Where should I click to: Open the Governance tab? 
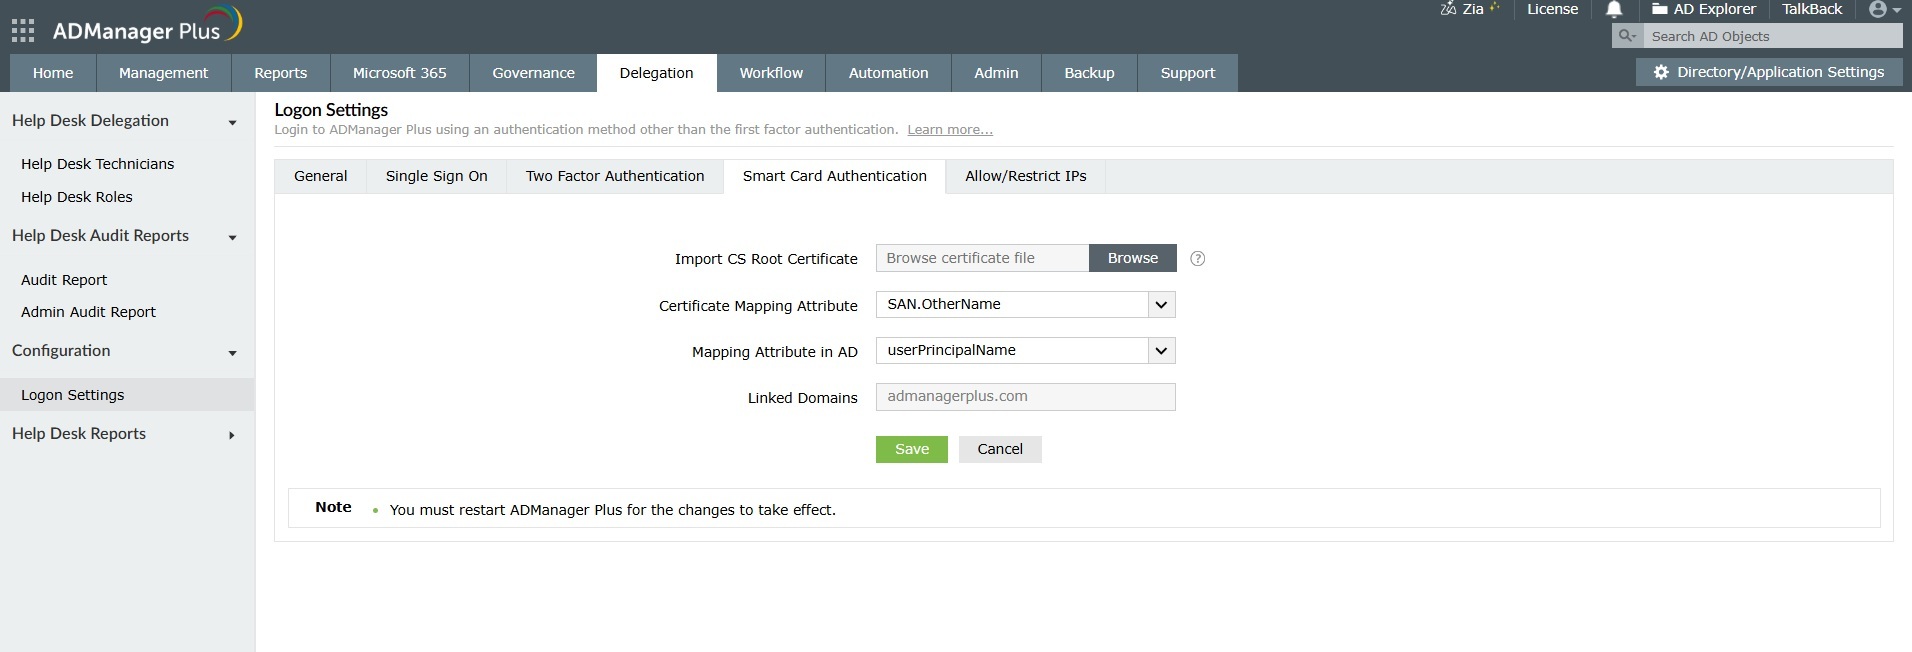(534, 73)
